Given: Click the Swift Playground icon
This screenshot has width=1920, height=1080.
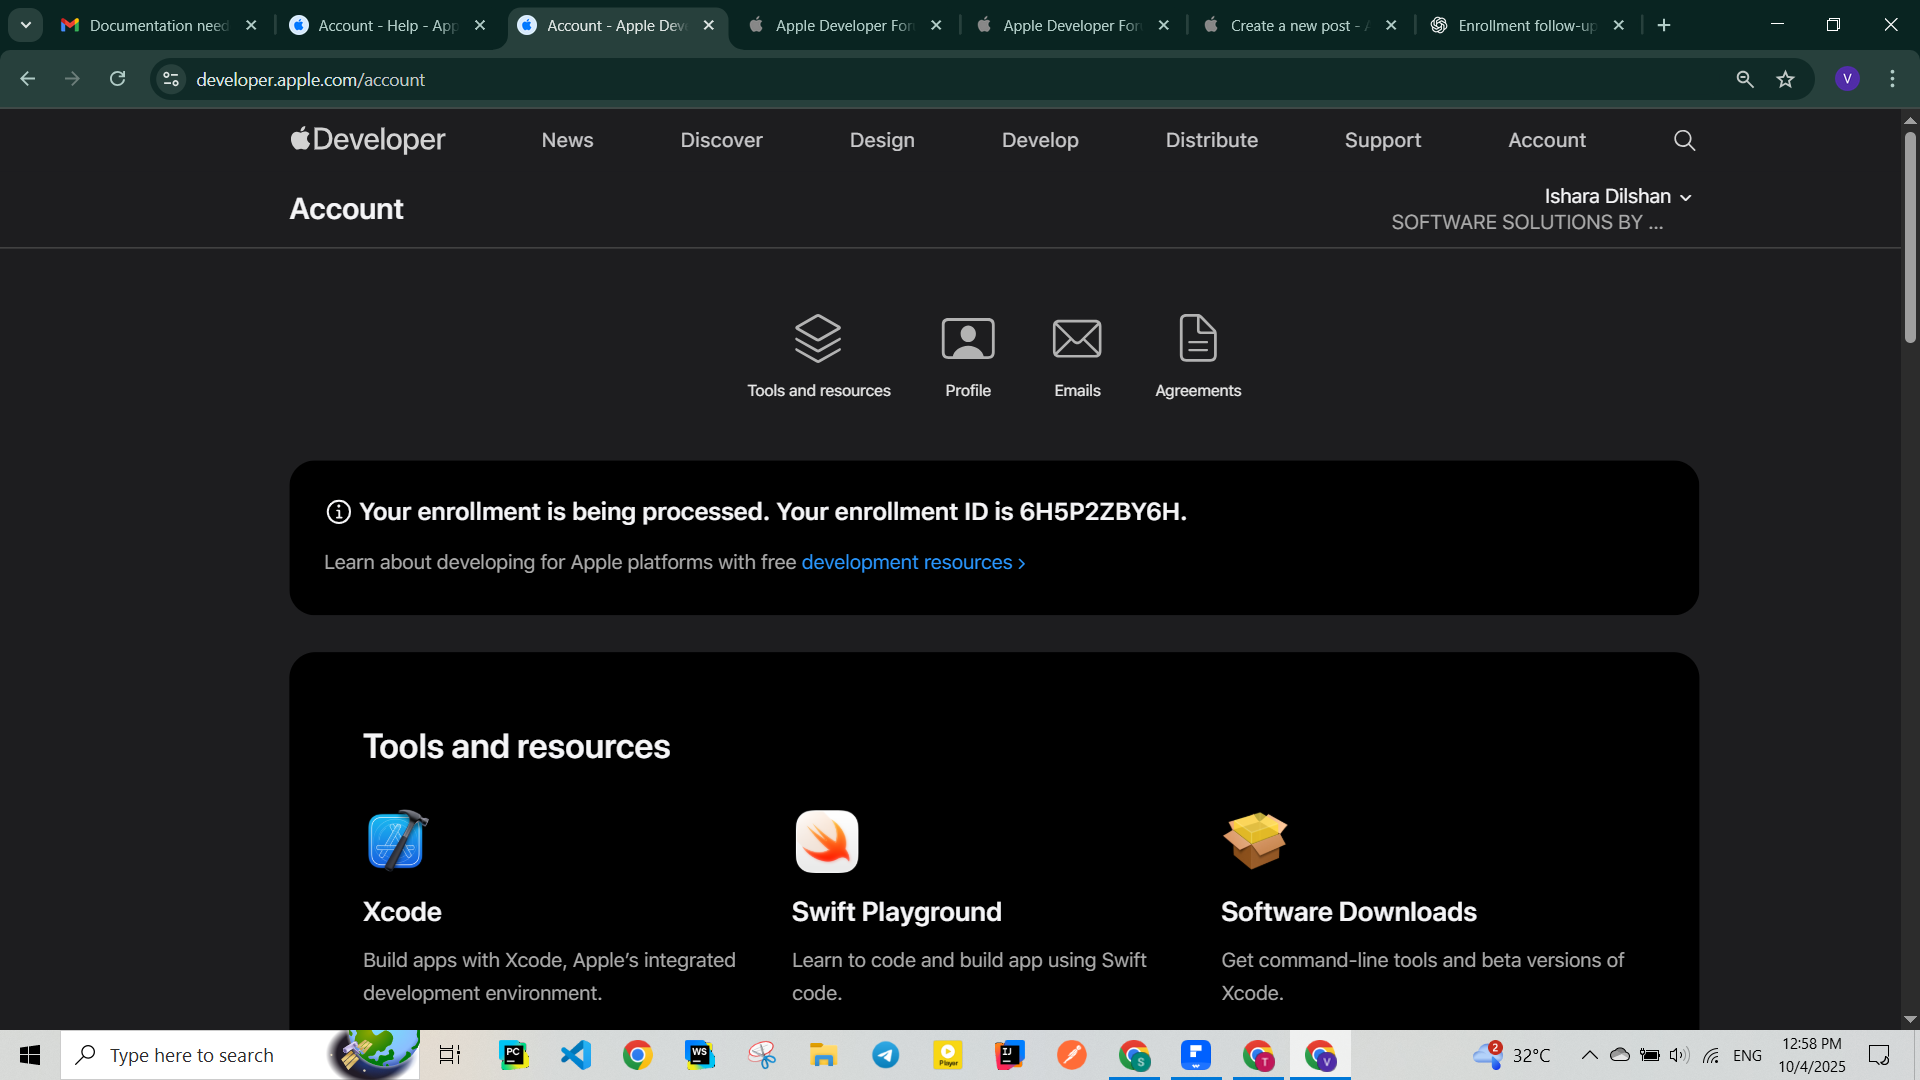Looking at the screenshot, I should [826, 841].
